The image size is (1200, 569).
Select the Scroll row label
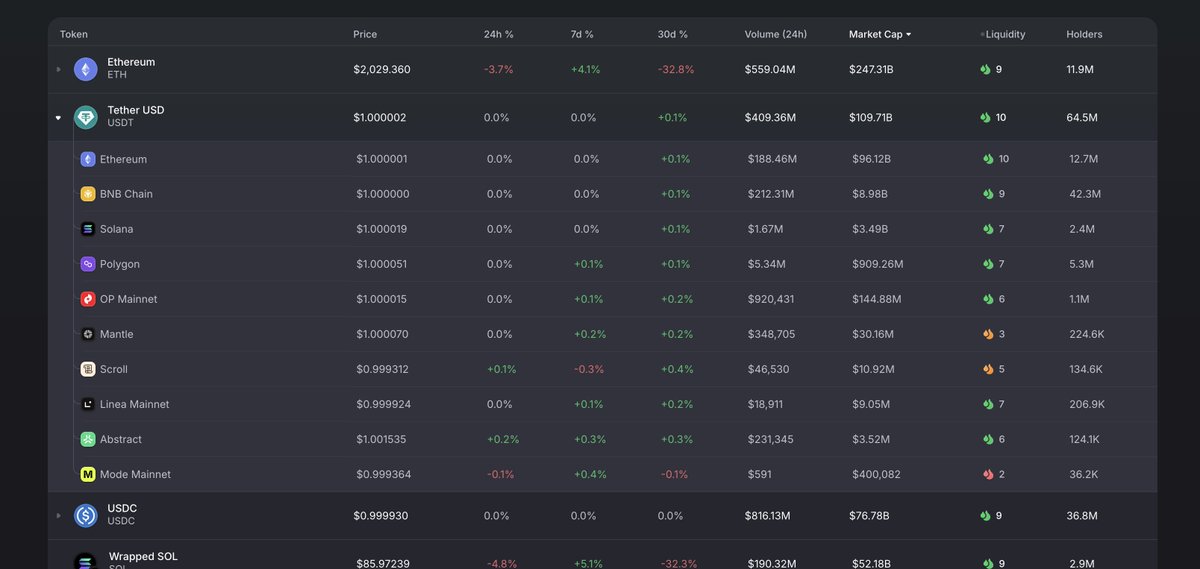pos(114,369)
